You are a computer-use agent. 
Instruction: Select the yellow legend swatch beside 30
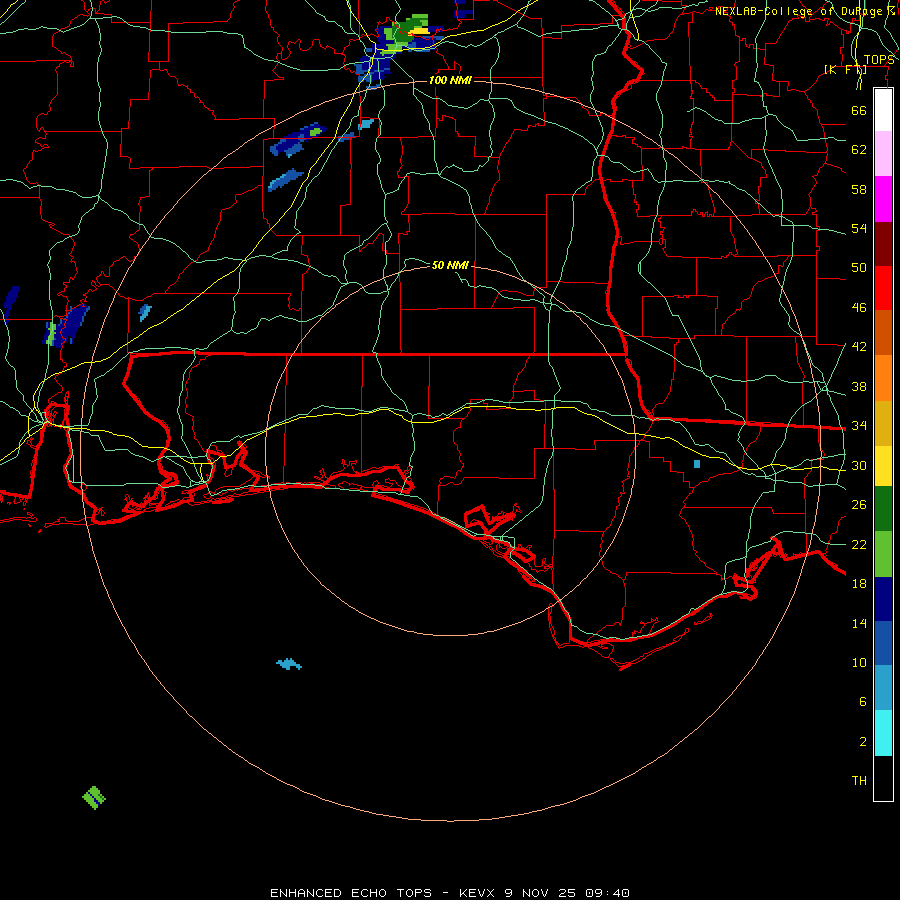click(x=883, y=465)
